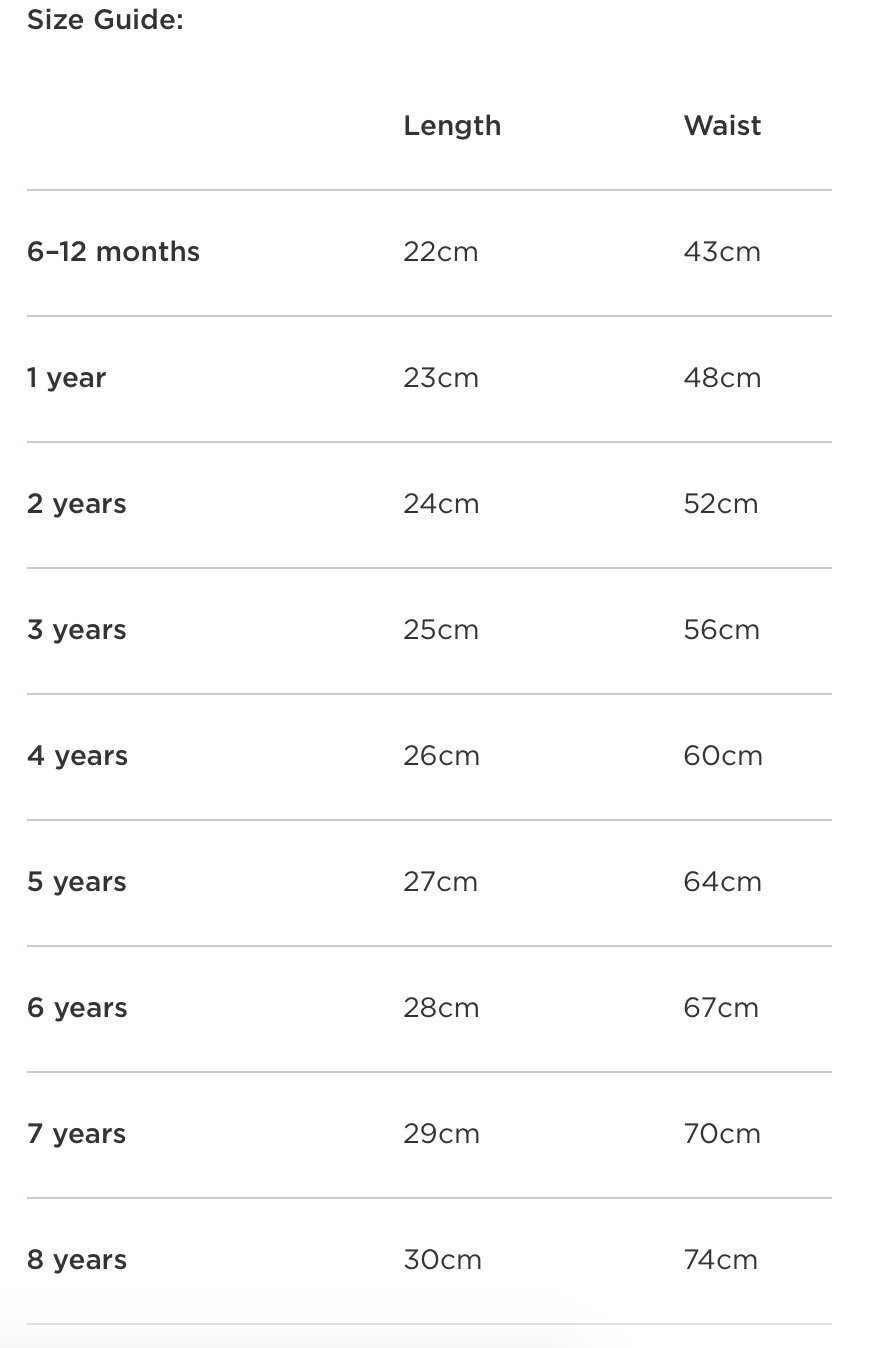Select the Length column header
This screenshot has height=1348, width=870.
452,126
